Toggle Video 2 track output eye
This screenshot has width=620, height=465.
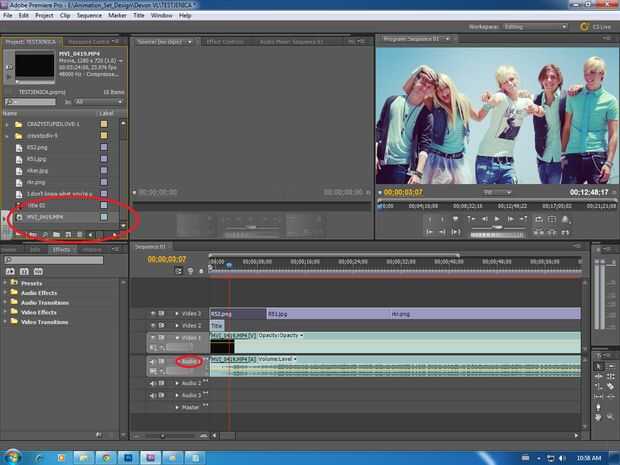[x=153, y=325]
